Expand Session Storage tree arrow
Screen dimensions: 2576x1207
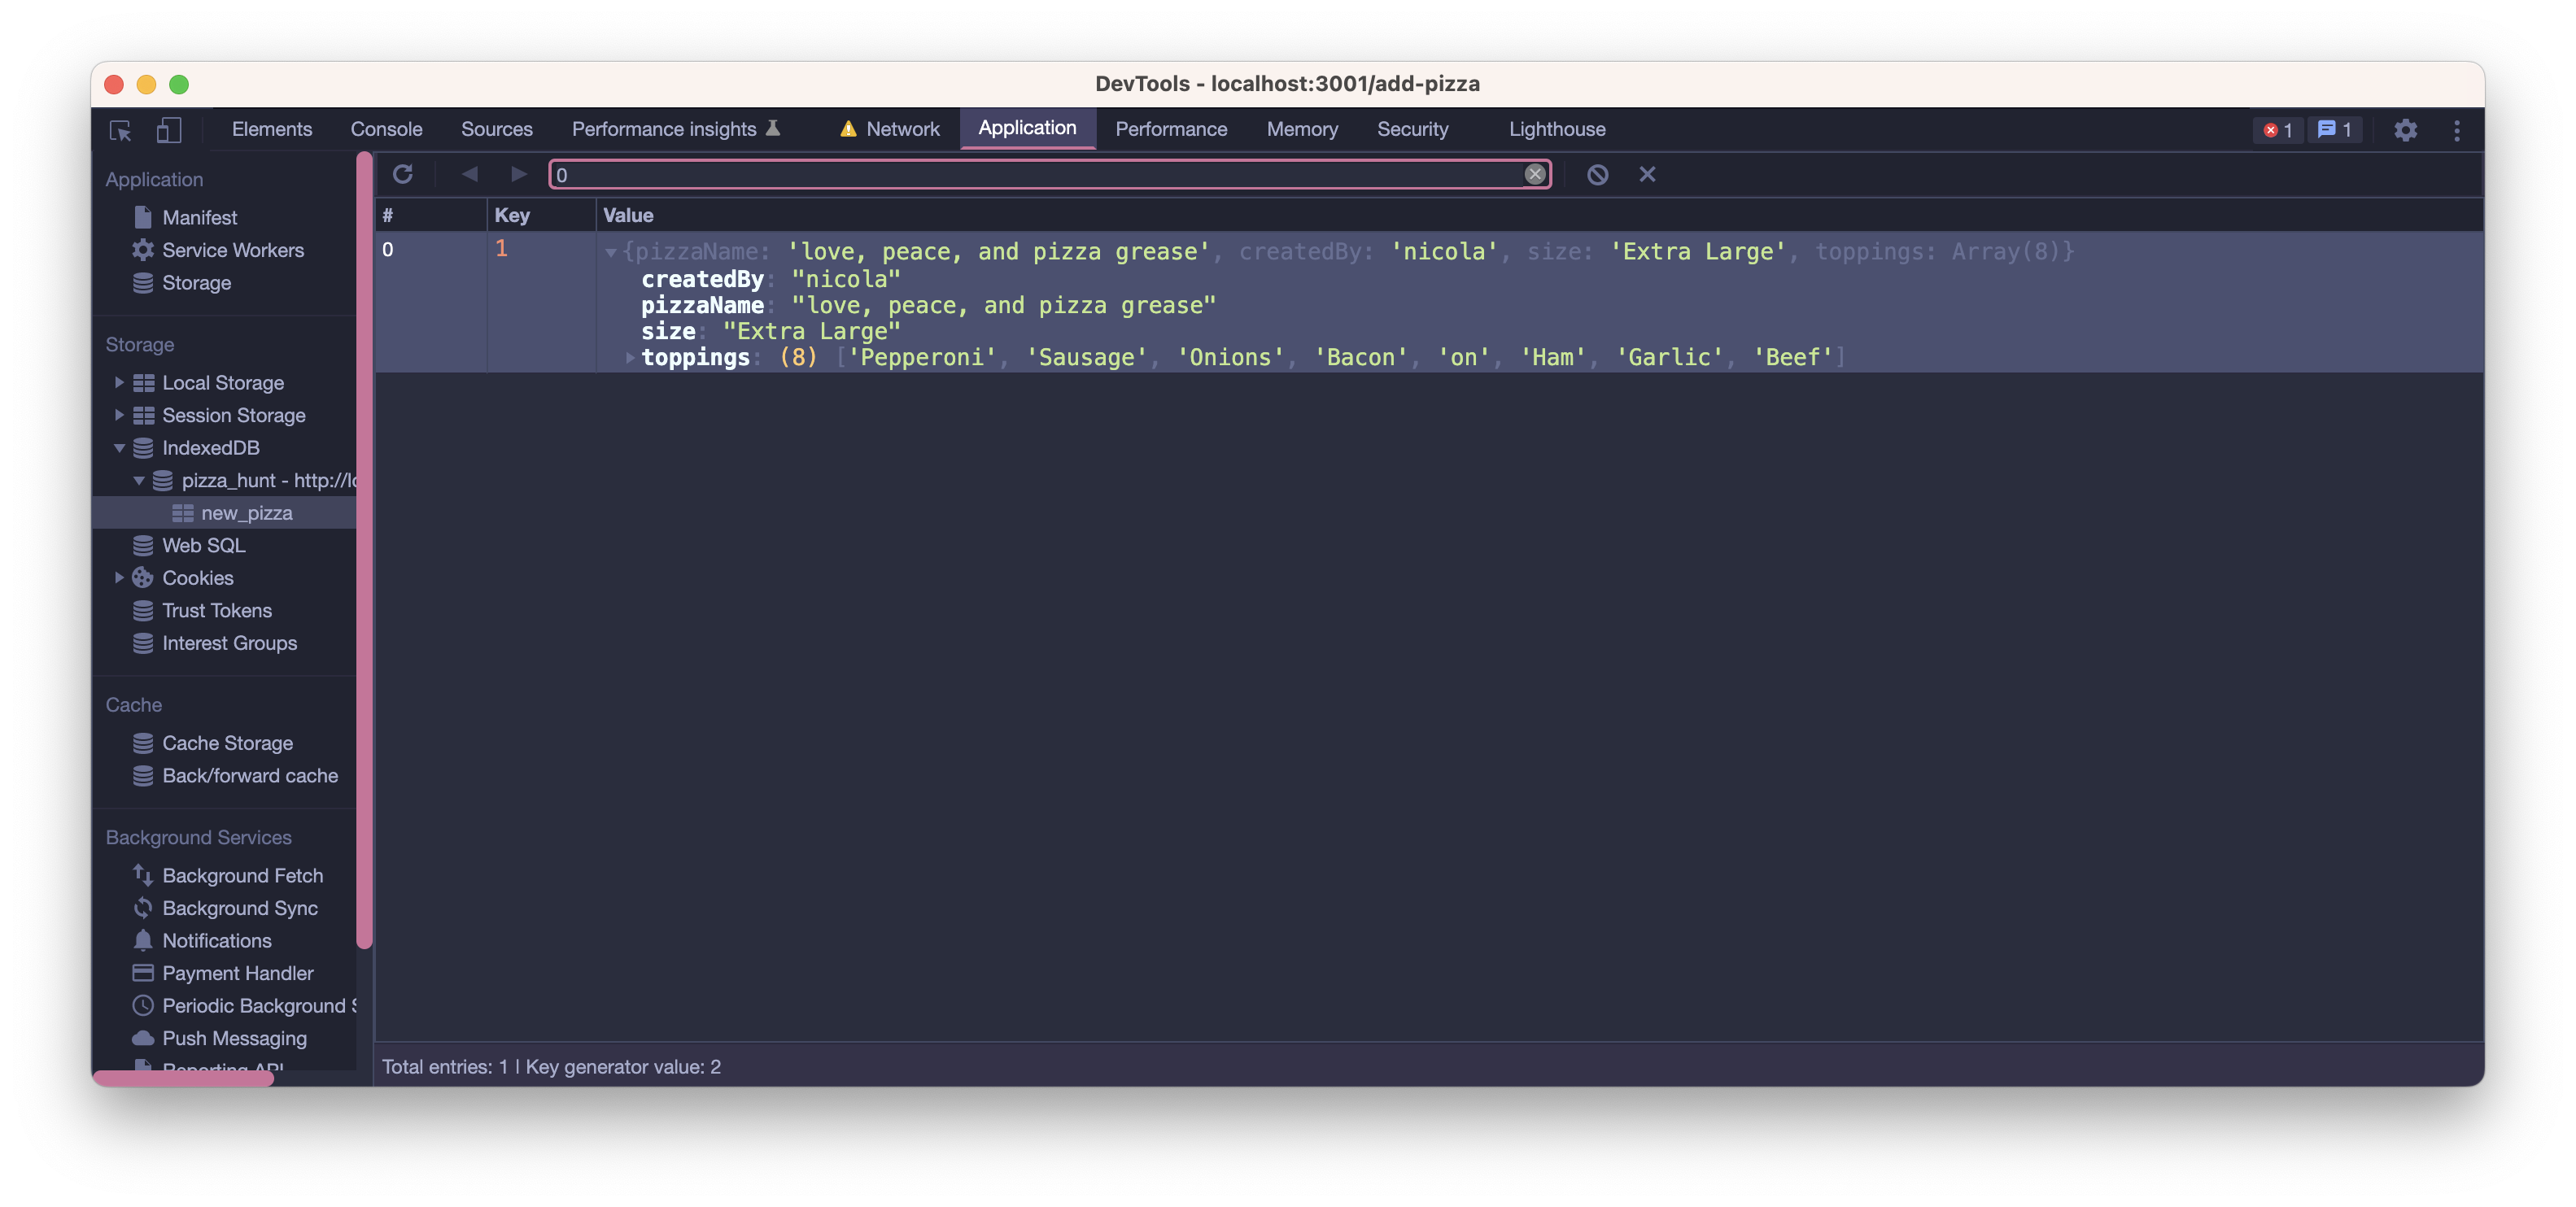(119, 415)
